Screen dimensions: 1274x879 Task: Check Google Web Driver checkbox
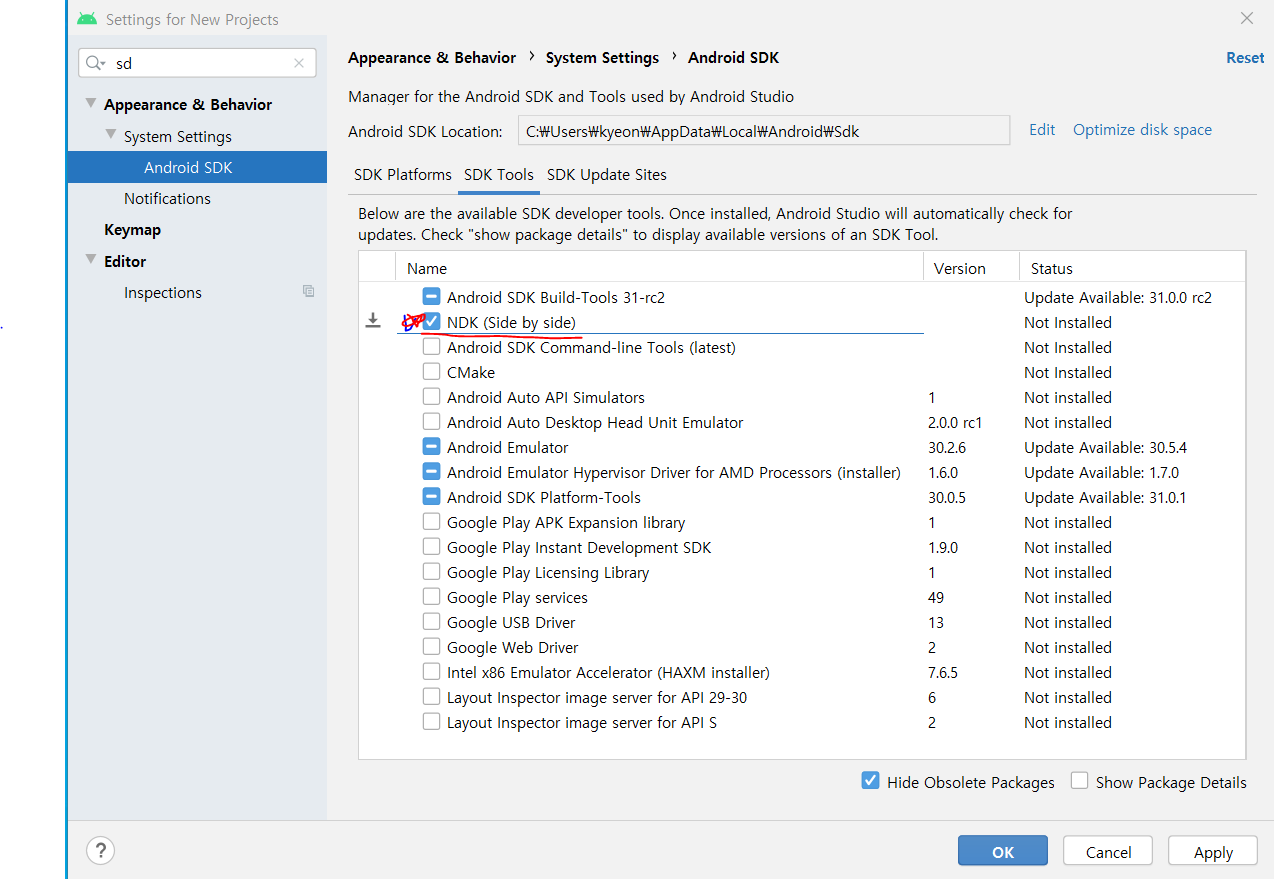click(431, 647)
